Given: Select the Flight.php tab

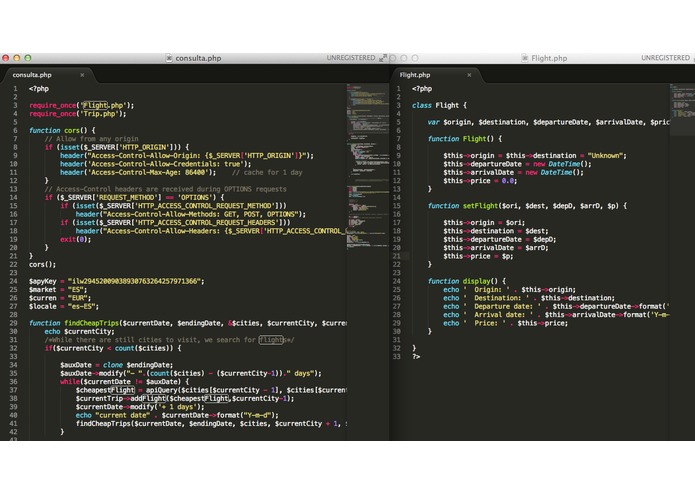Looking at the screenshot, I should tap(435, 75).
